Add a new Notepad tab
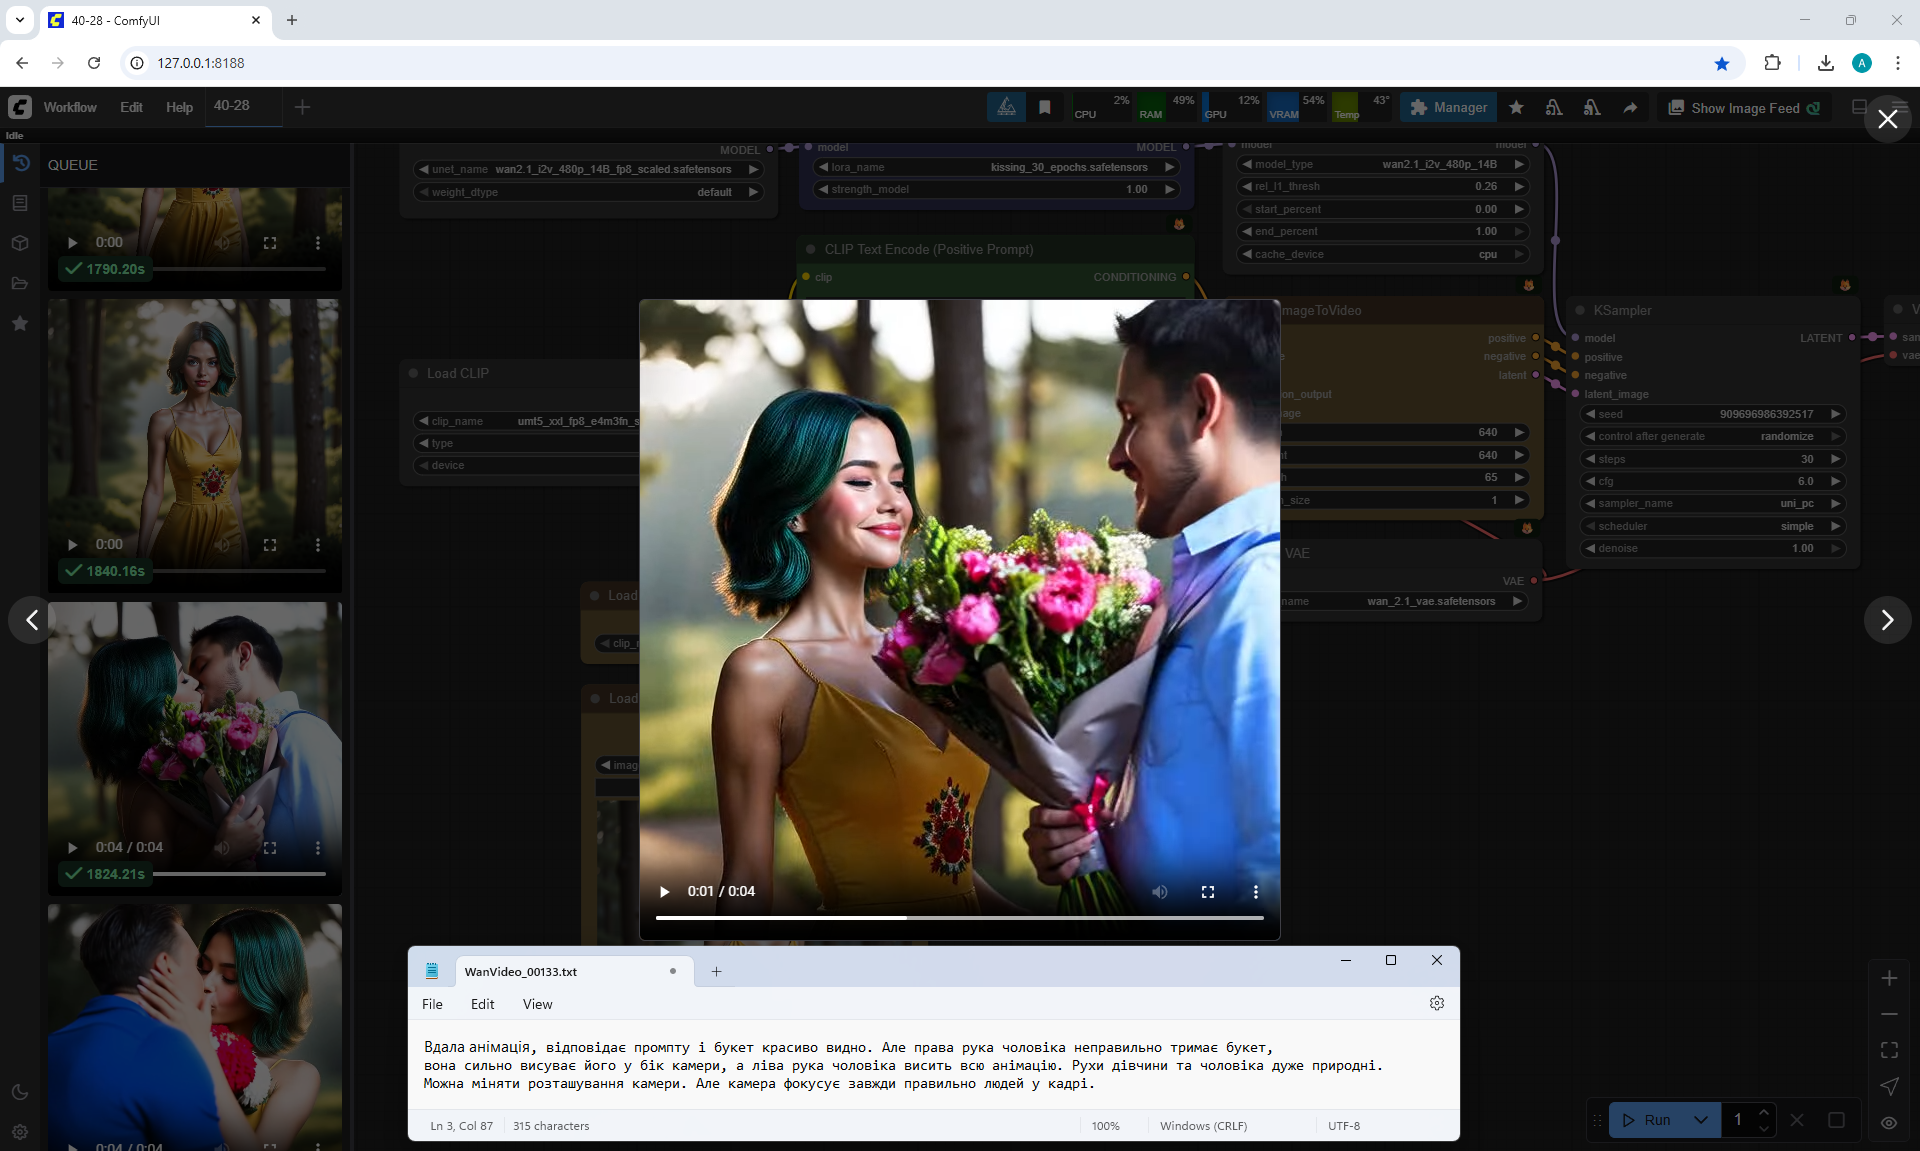1920x1151 pixels. pyautogui.click(x=716, y=971)
